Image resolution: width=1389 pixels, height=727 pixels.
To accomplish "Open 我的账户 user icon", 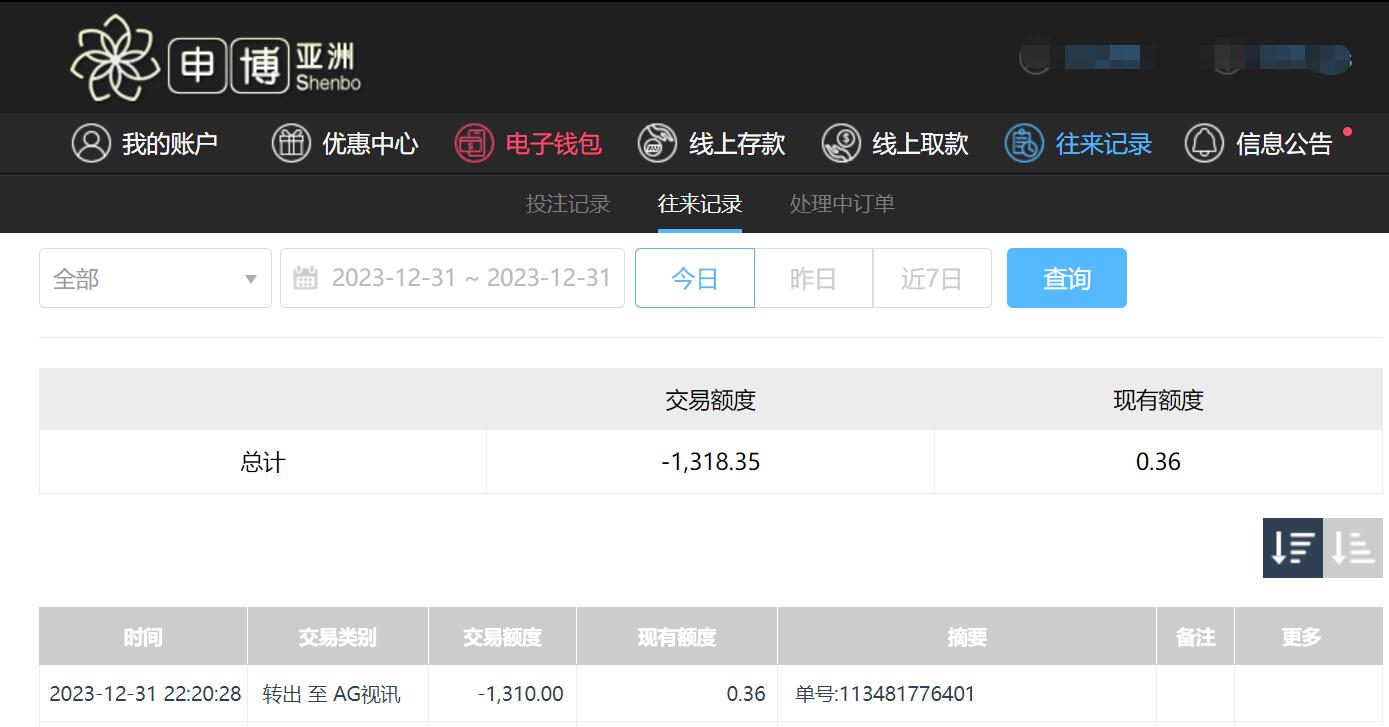I will (x=91, y=143).
